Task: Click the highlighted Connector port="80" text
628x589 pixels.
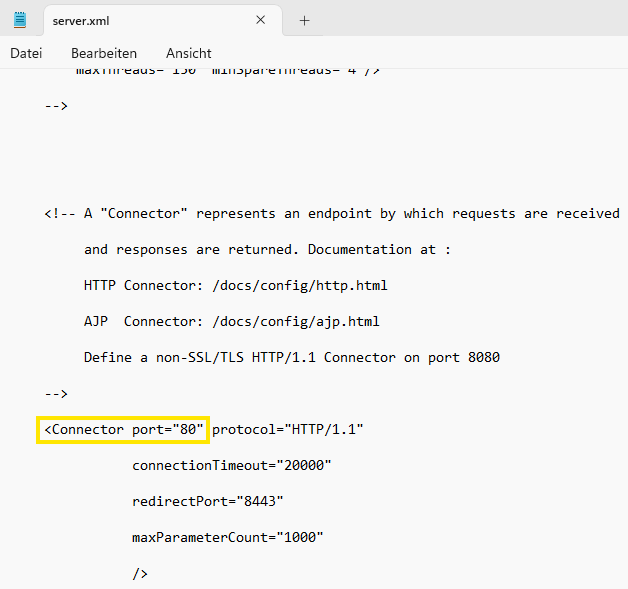Action: tap(123, 430)
